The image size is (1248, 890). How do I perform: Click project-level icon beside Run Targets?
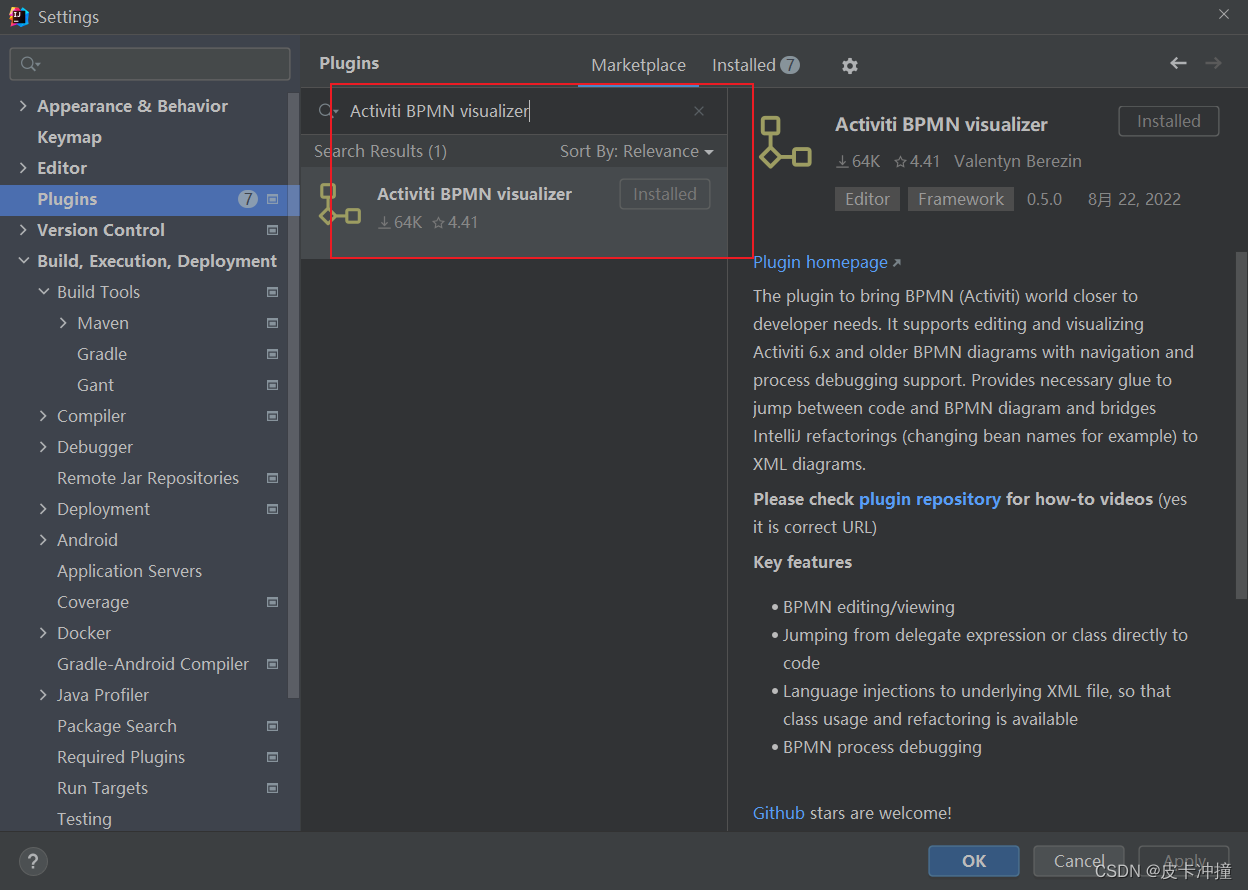272,788
